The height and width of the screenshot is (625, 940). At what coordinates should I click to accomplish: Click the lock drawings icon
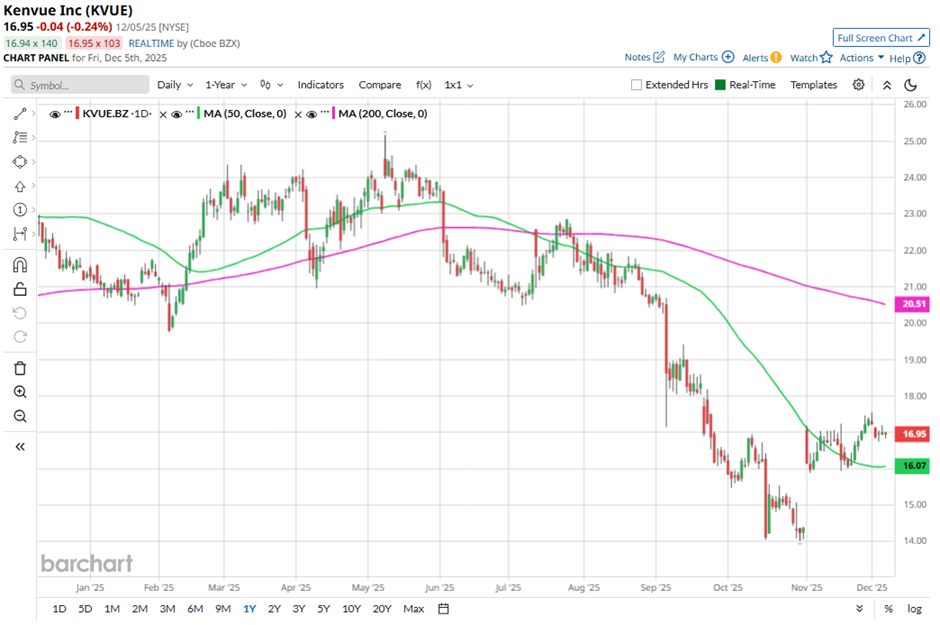20,290
